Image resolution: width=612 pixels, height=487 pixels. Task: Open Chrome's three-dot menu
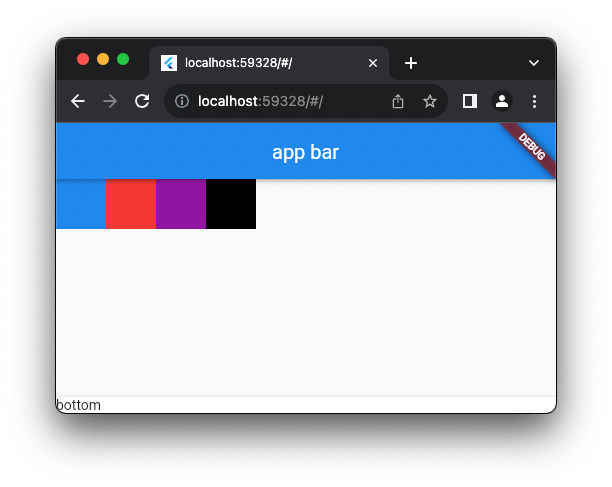tap(534, 101)
